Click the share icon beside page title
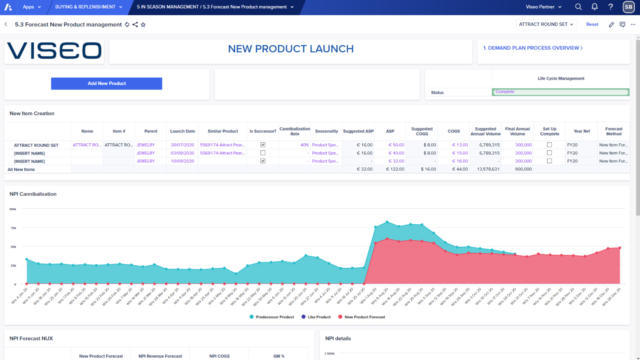 point(135,24)
